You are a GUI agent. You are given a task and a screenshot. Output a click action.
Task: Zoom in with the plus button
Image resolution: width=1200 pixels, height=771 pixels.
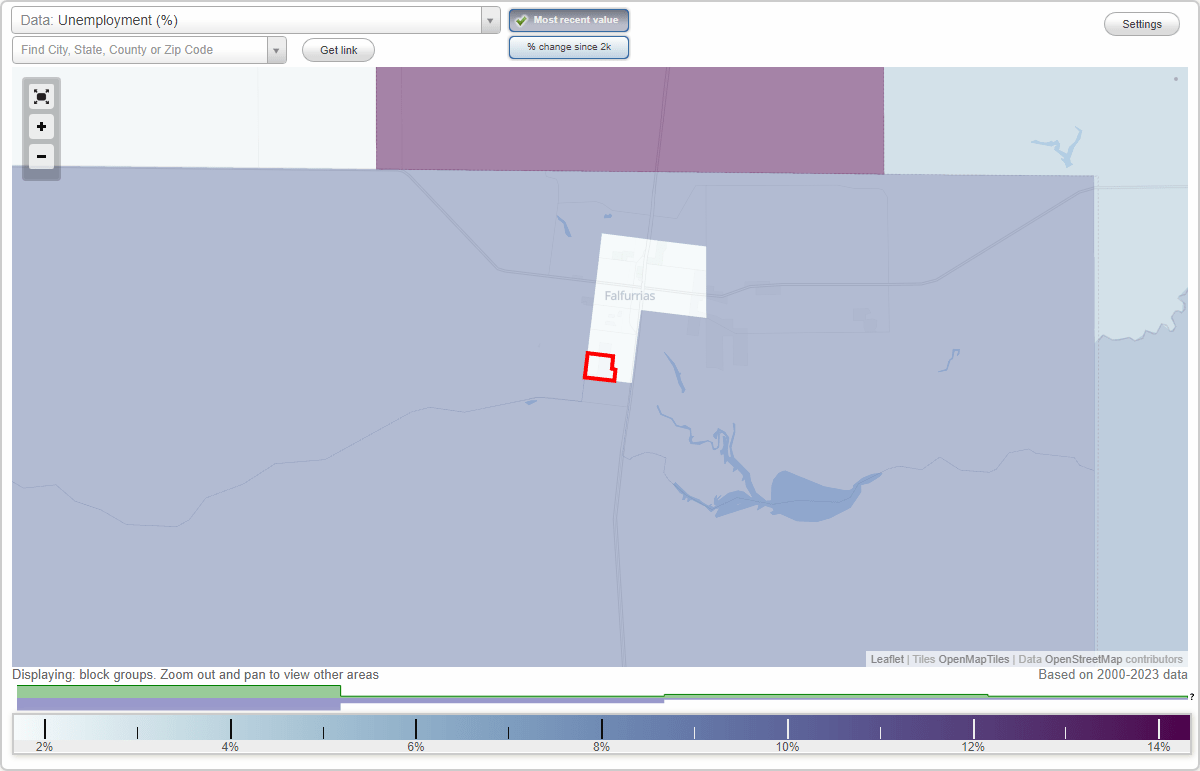(41, 126)
